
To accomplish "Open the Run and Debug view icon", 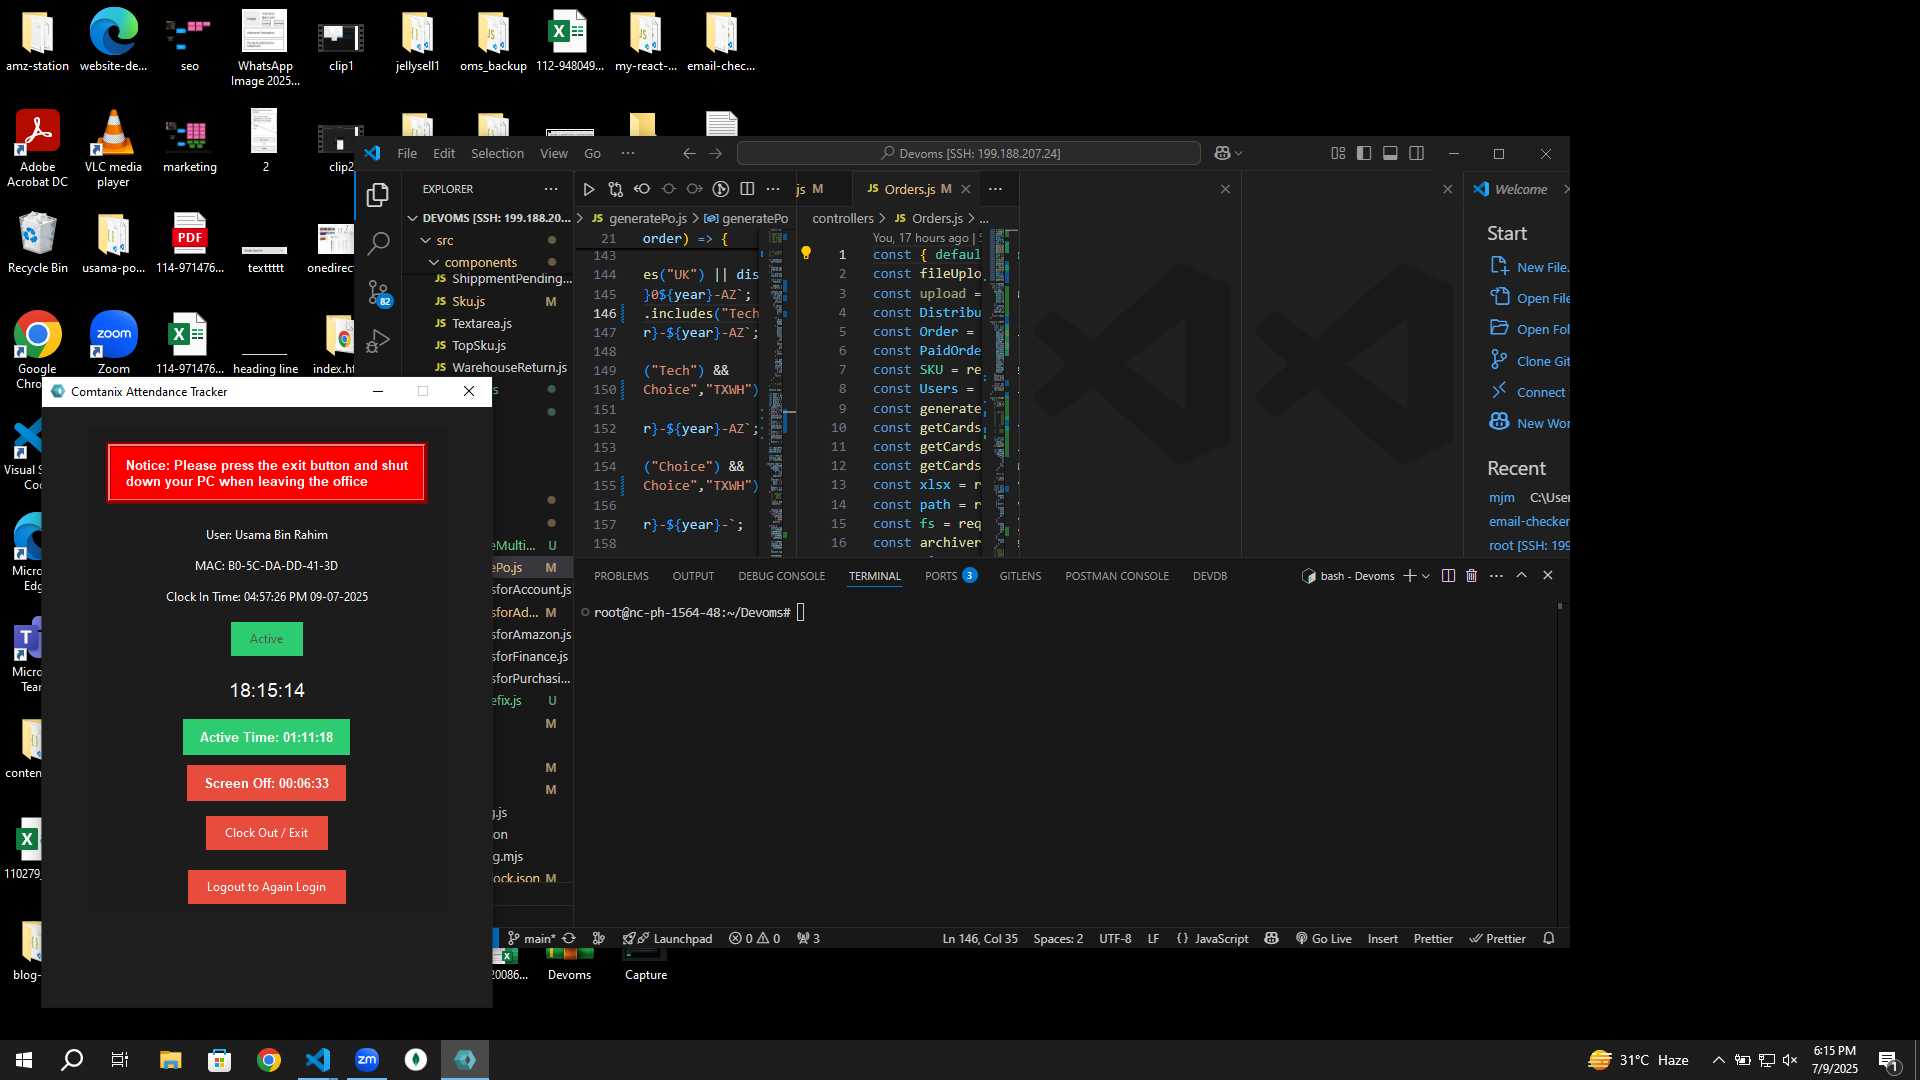I will click(378, 341).
